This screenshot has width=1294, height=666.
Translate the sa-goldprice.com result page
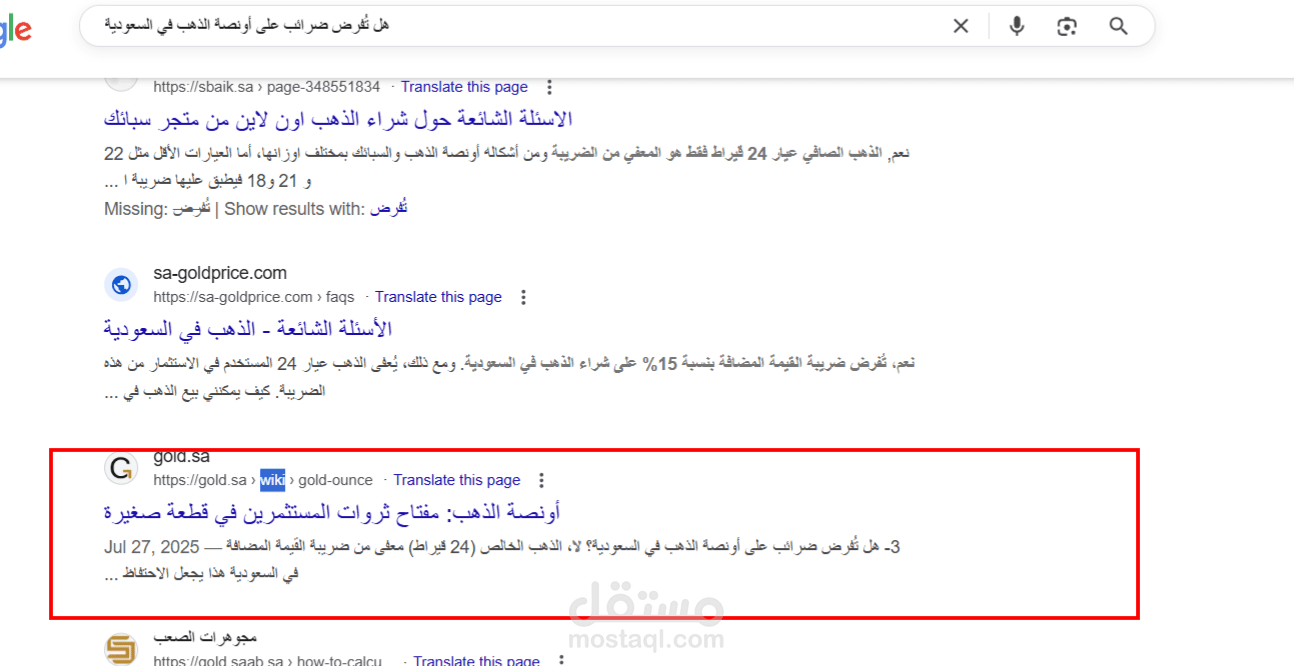[x=438, y=297]
